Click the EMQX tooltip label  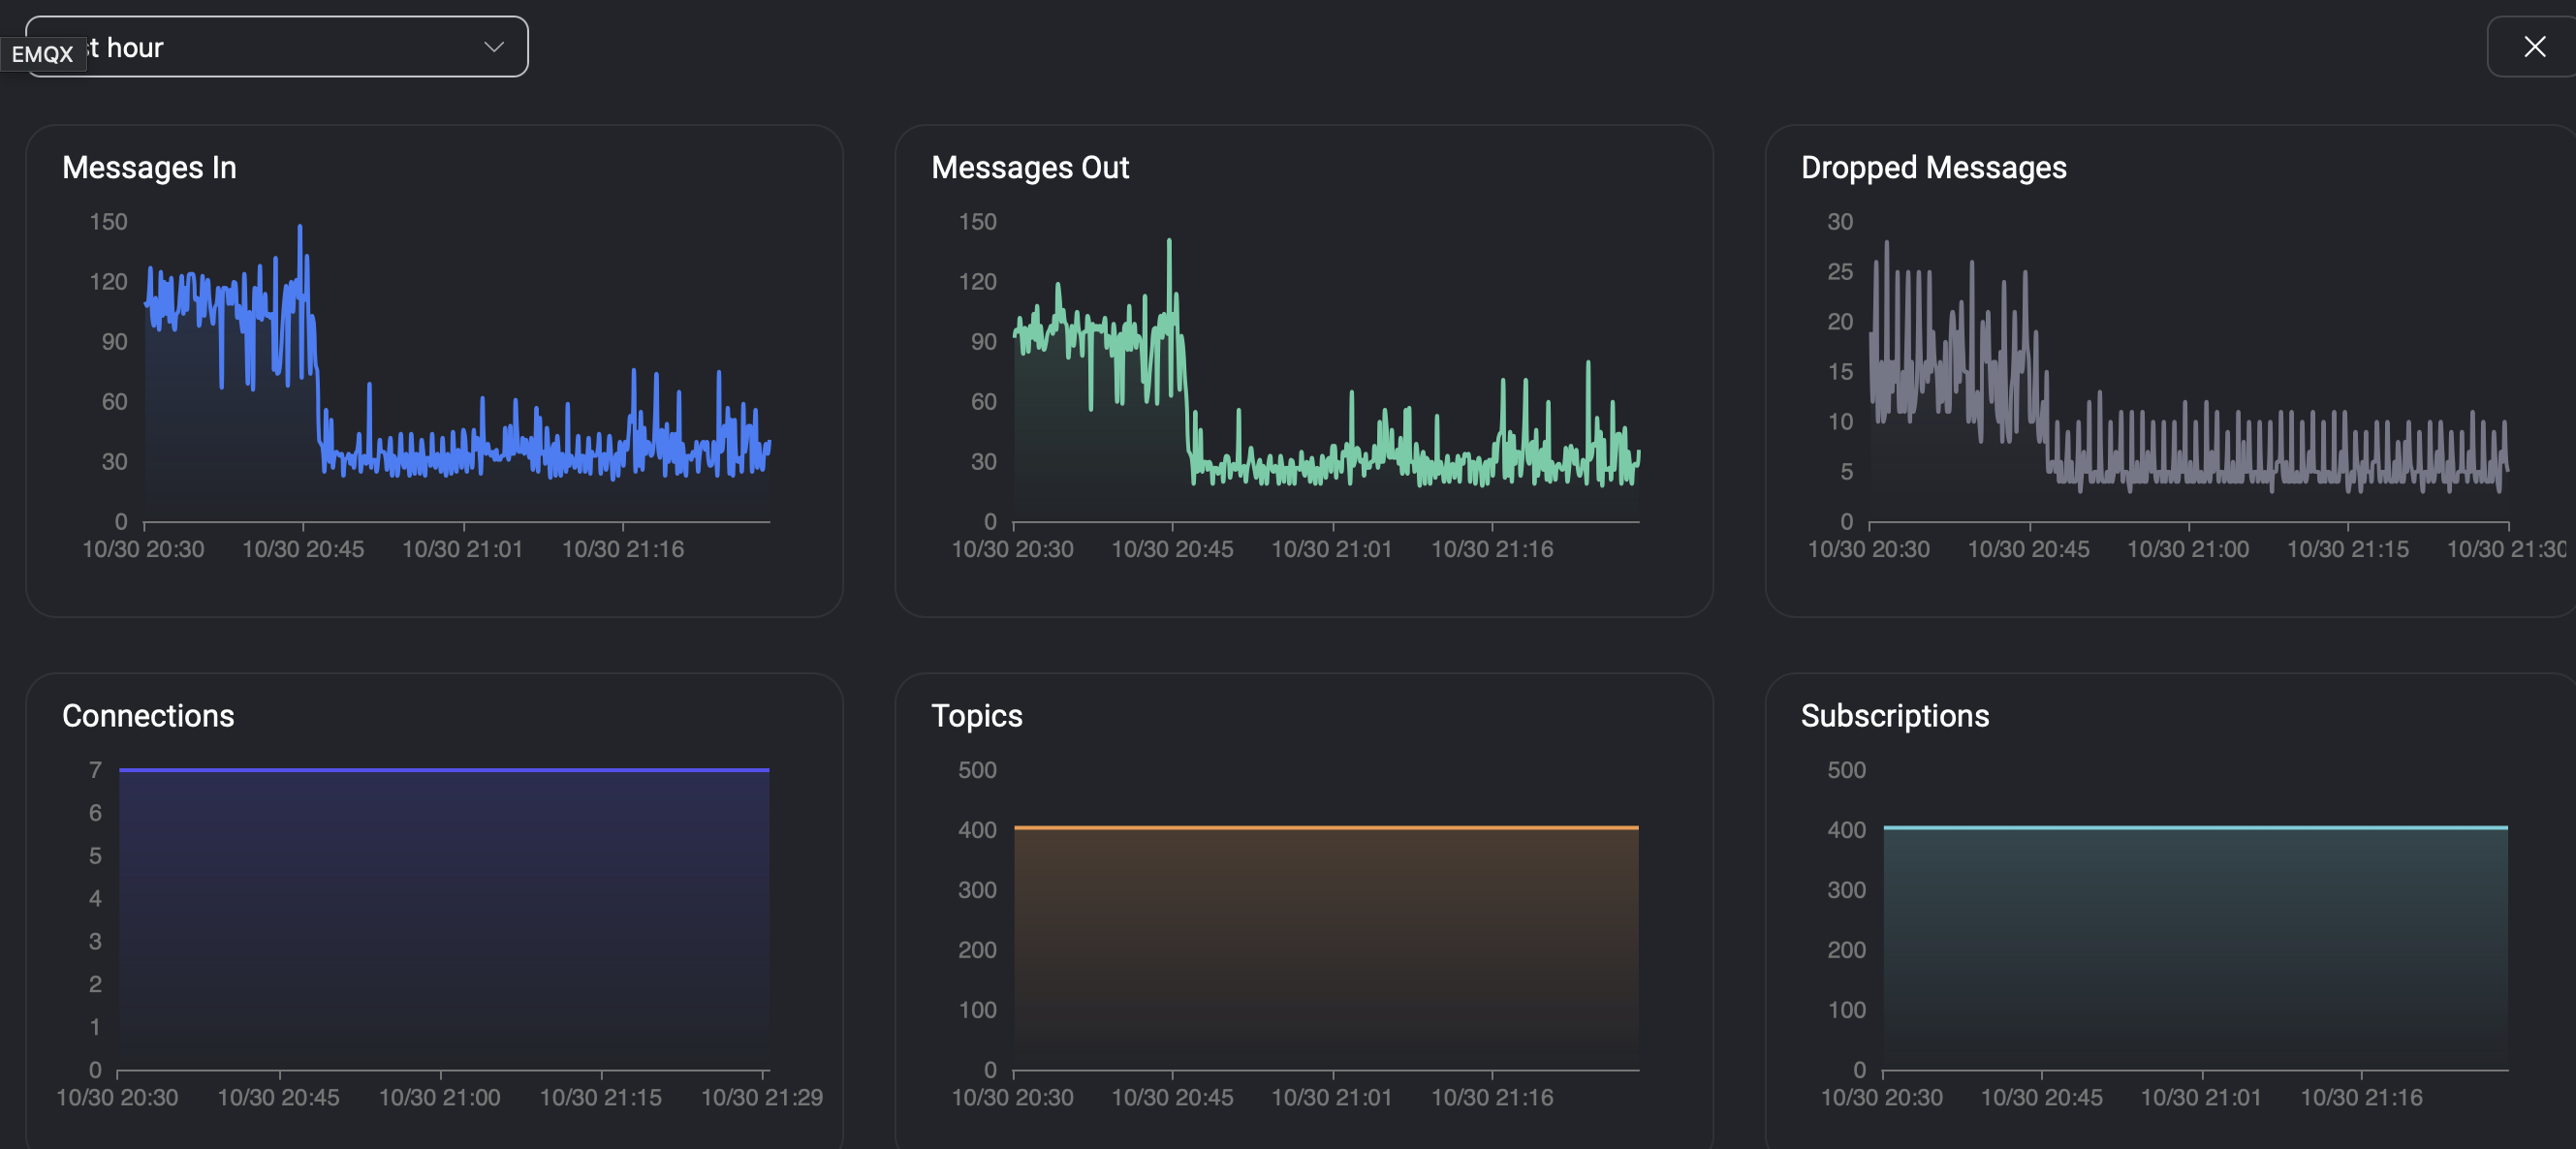(x=42, y=54)
